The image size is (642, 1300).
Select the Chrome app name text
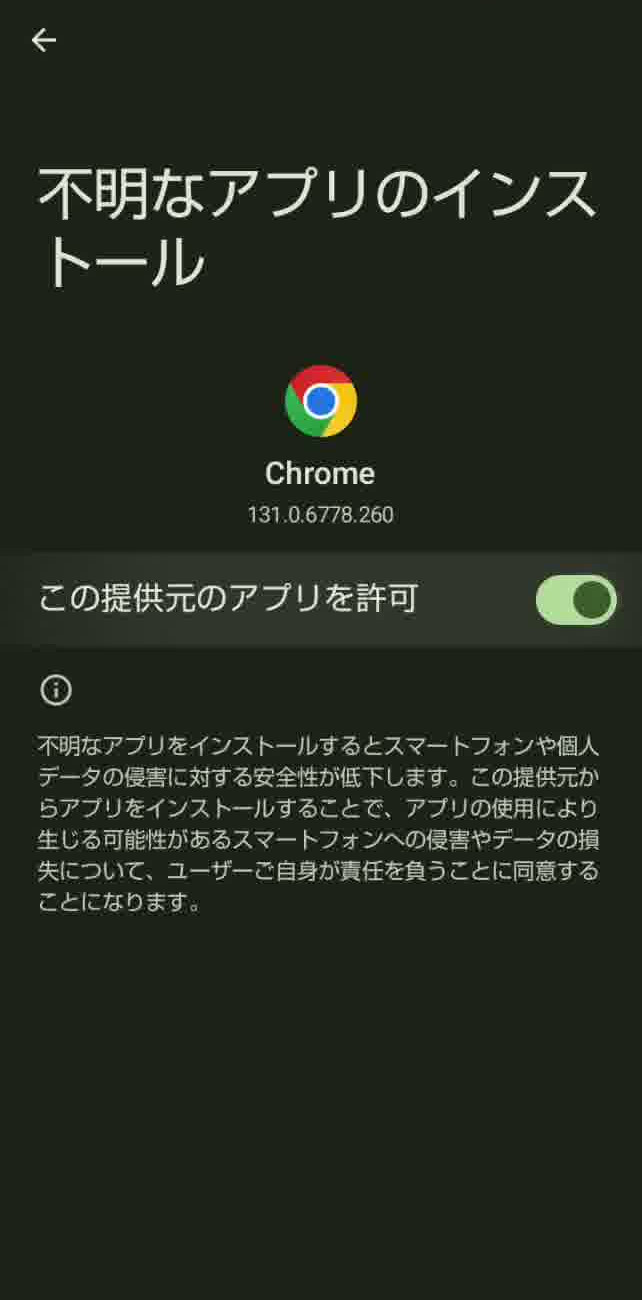click(x=320, y=473)
